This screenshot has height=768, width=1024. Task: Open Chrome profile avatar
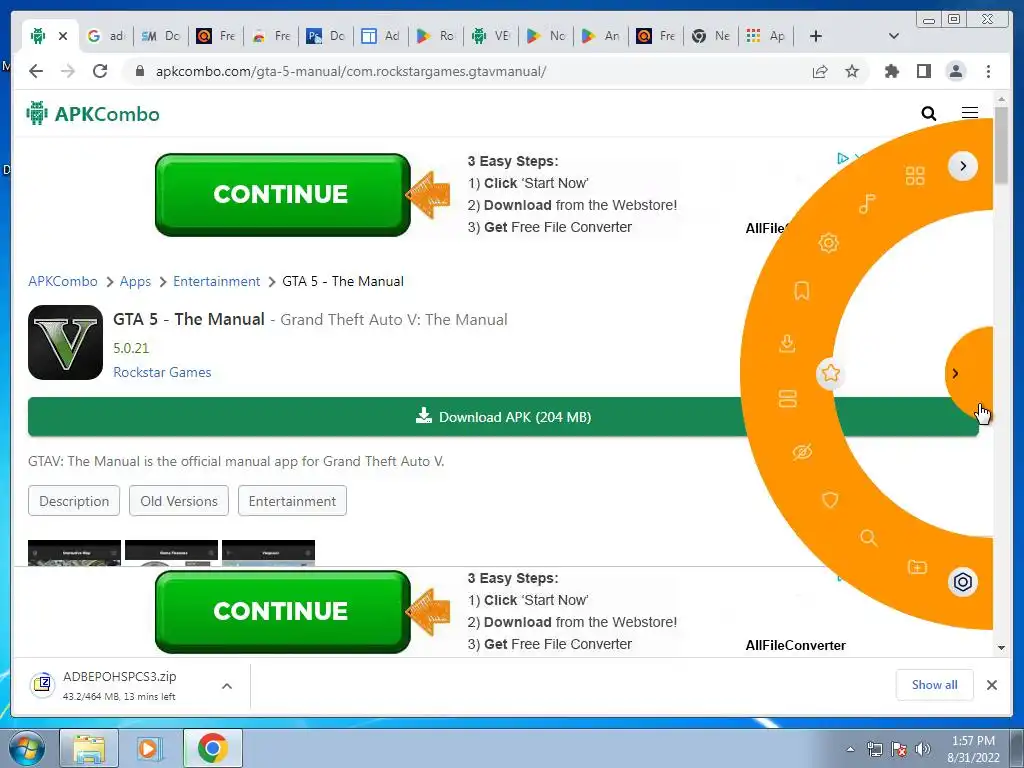[x=955, y=71]
